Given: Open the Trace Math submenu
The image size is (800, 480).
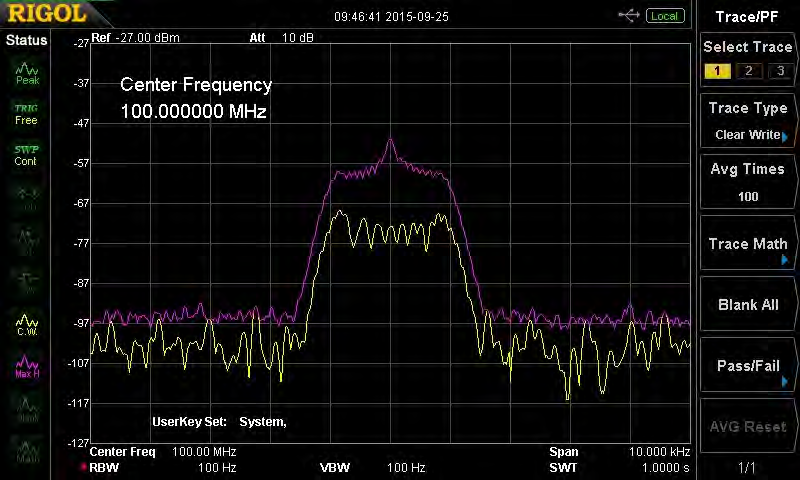Looking at the screenshot, I should coord(747,243).
